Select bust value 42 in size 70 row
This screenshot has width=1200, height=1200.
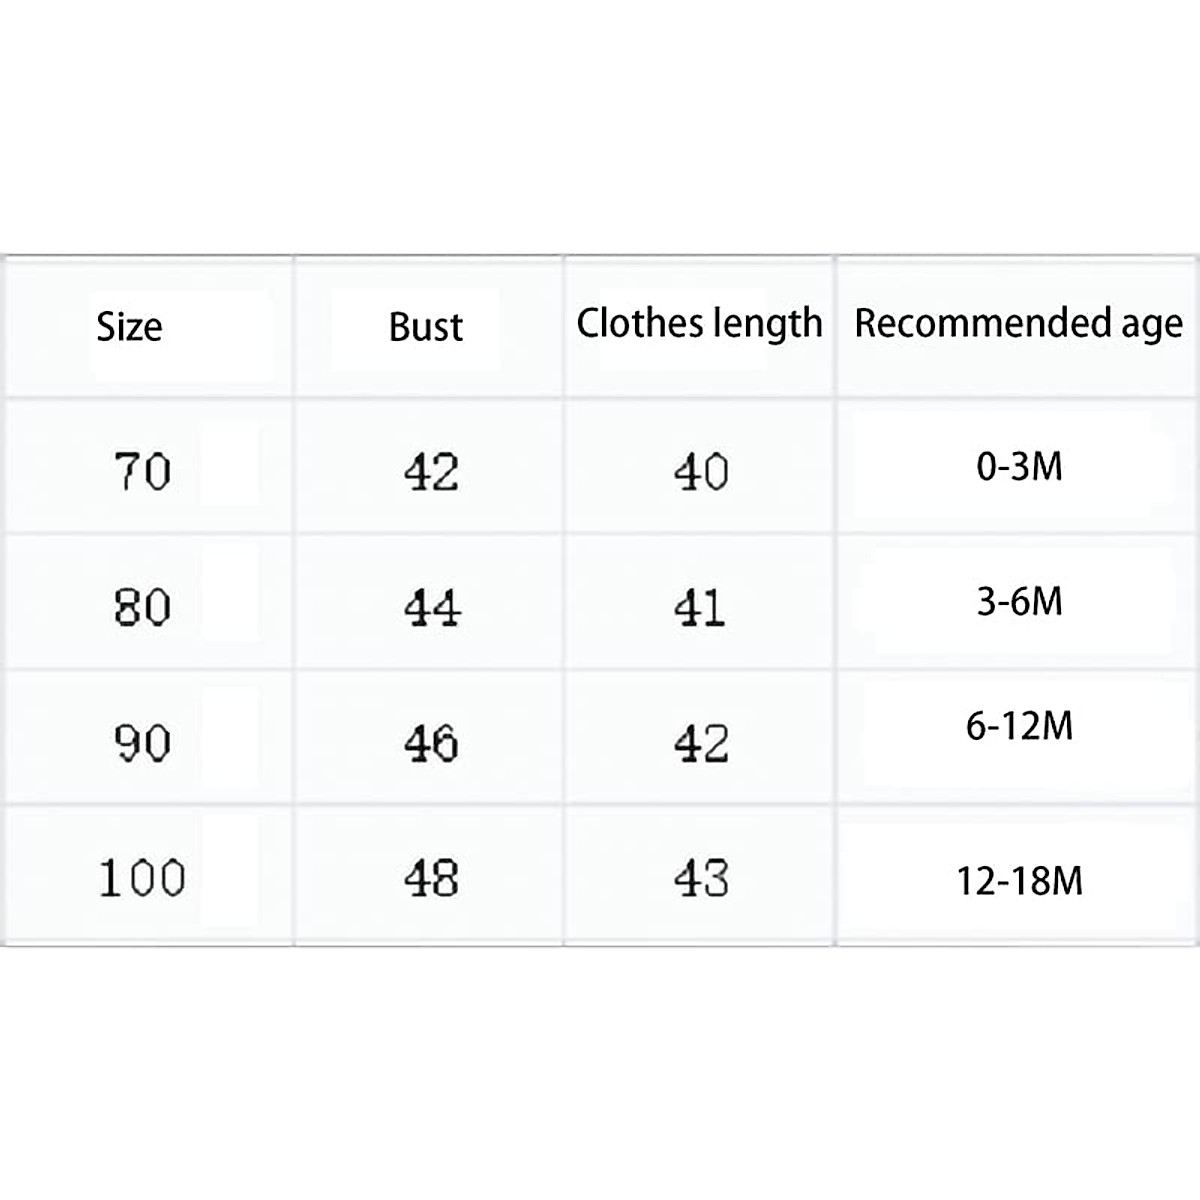[x=431, y=472]
